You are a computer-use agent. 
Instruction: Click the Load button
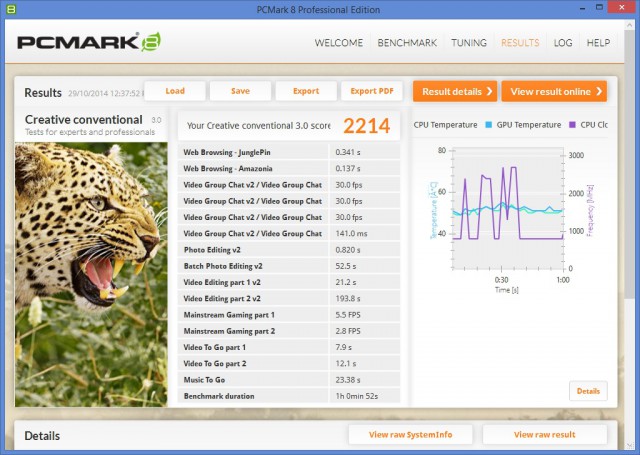pyautogui.click(x=175, y=91)
